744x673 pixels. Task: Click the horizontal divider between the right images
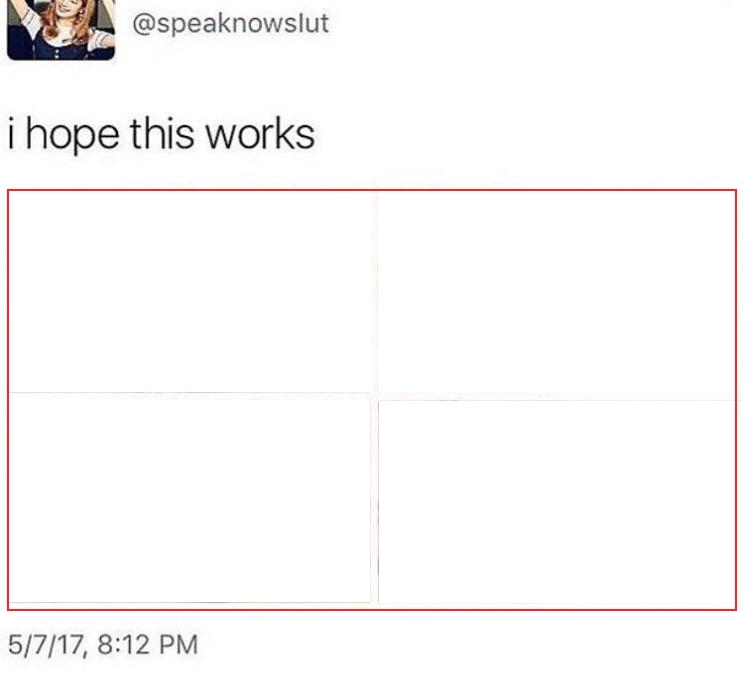[x=557, y=397]
